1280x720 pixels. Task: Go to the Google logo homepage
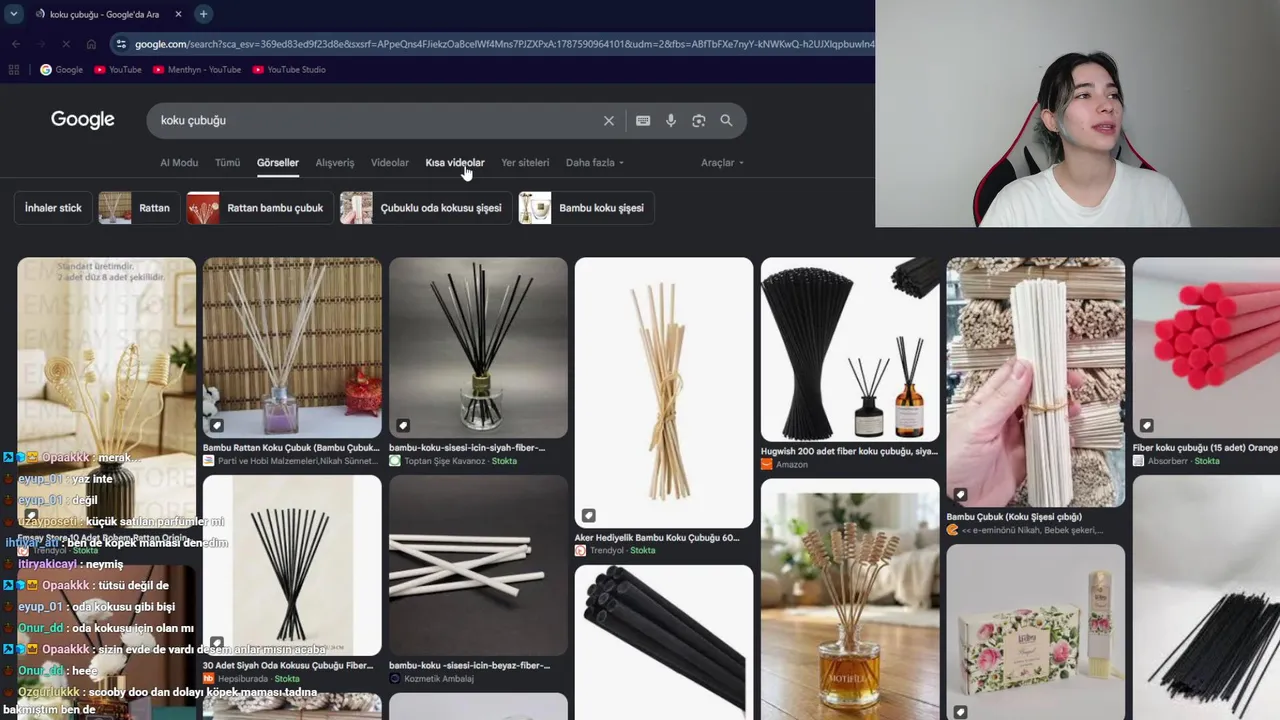83,120
